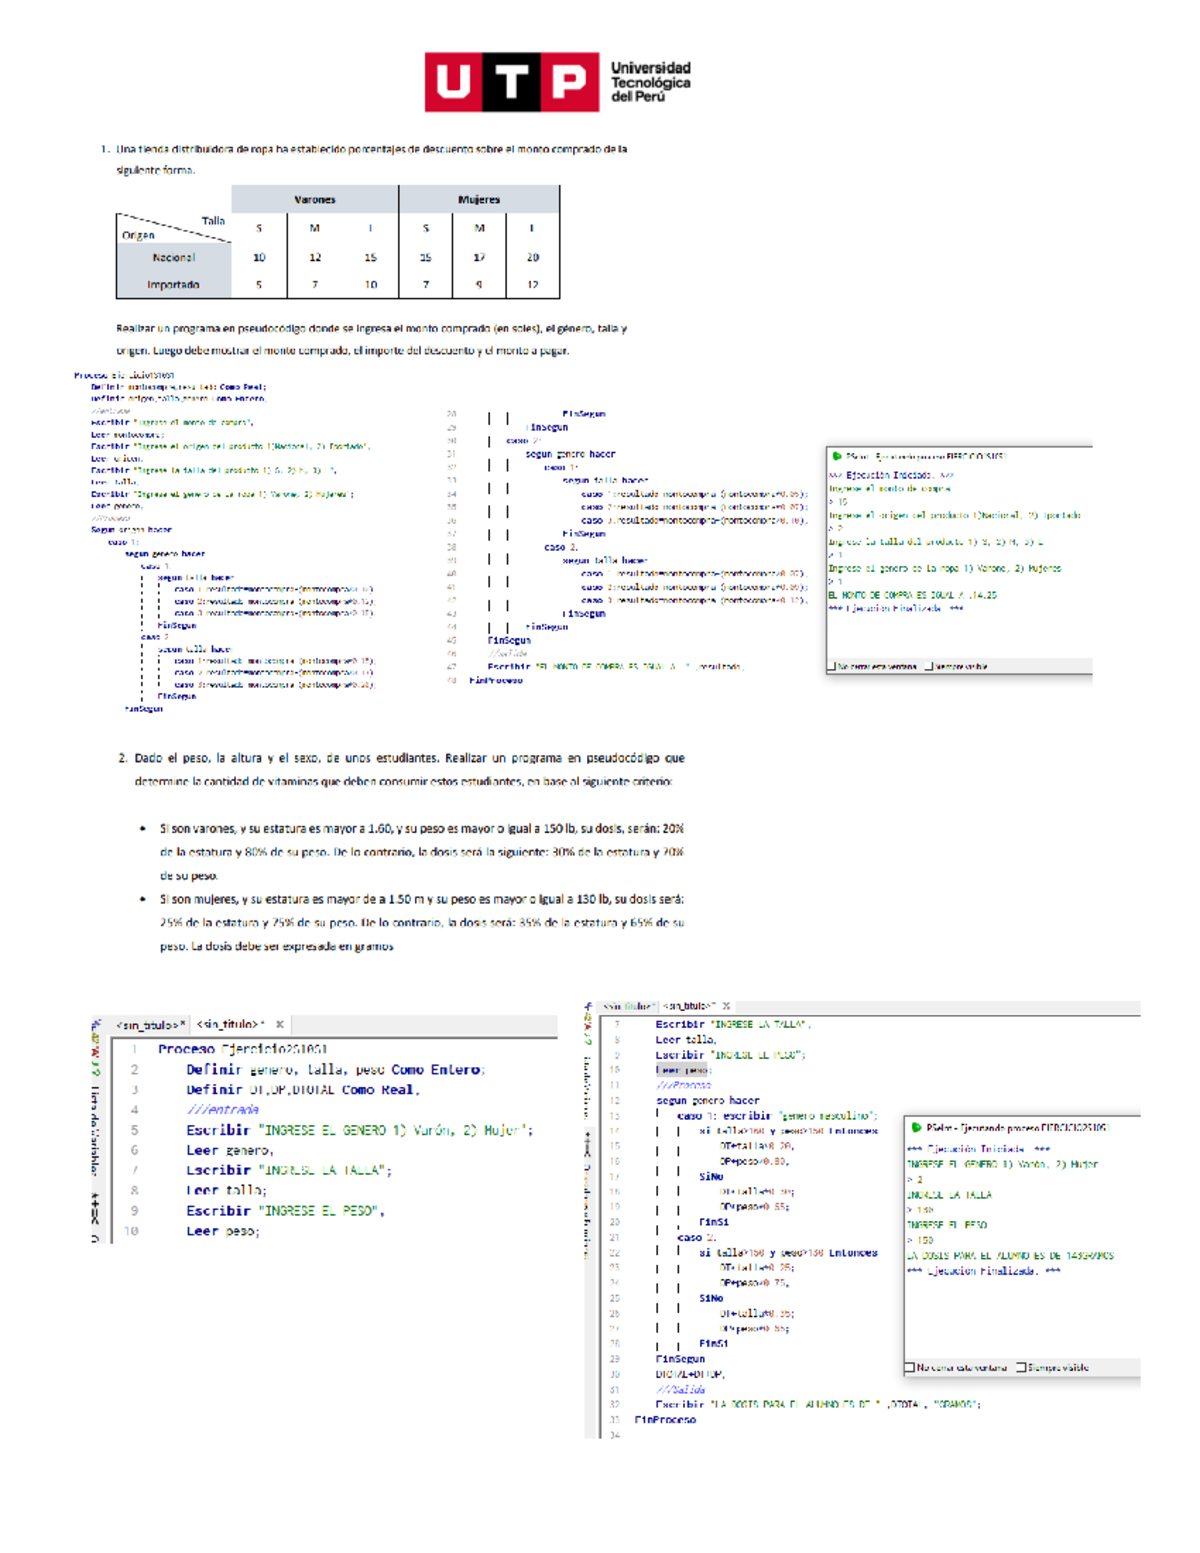Image resolution: width=1200 pixels, height=1553 pixels.
Task: Click the 'Mujeres' table header cell
Action: point(478,200)
